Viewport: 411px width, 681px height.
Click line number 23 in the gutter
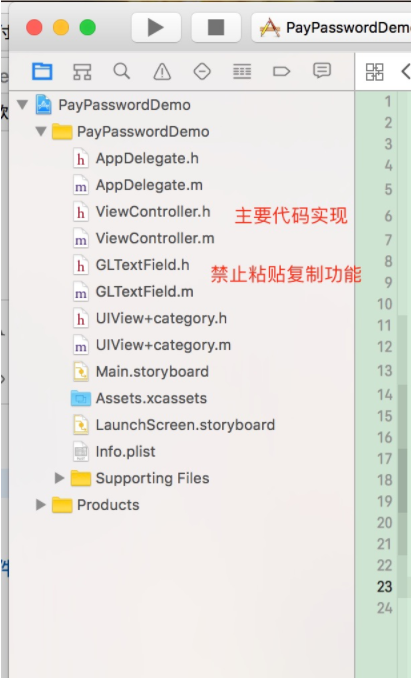coord(384,587)
